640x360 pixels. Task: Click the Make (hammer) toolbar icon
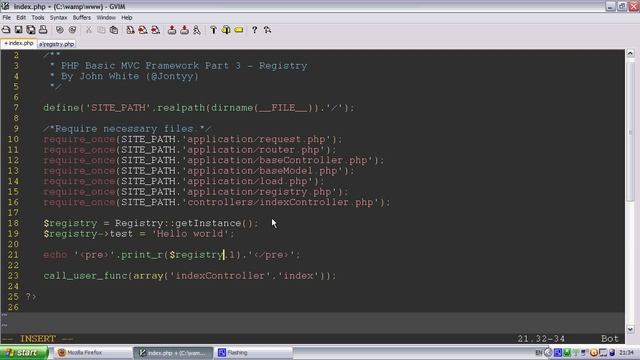(x=213, y=30)
